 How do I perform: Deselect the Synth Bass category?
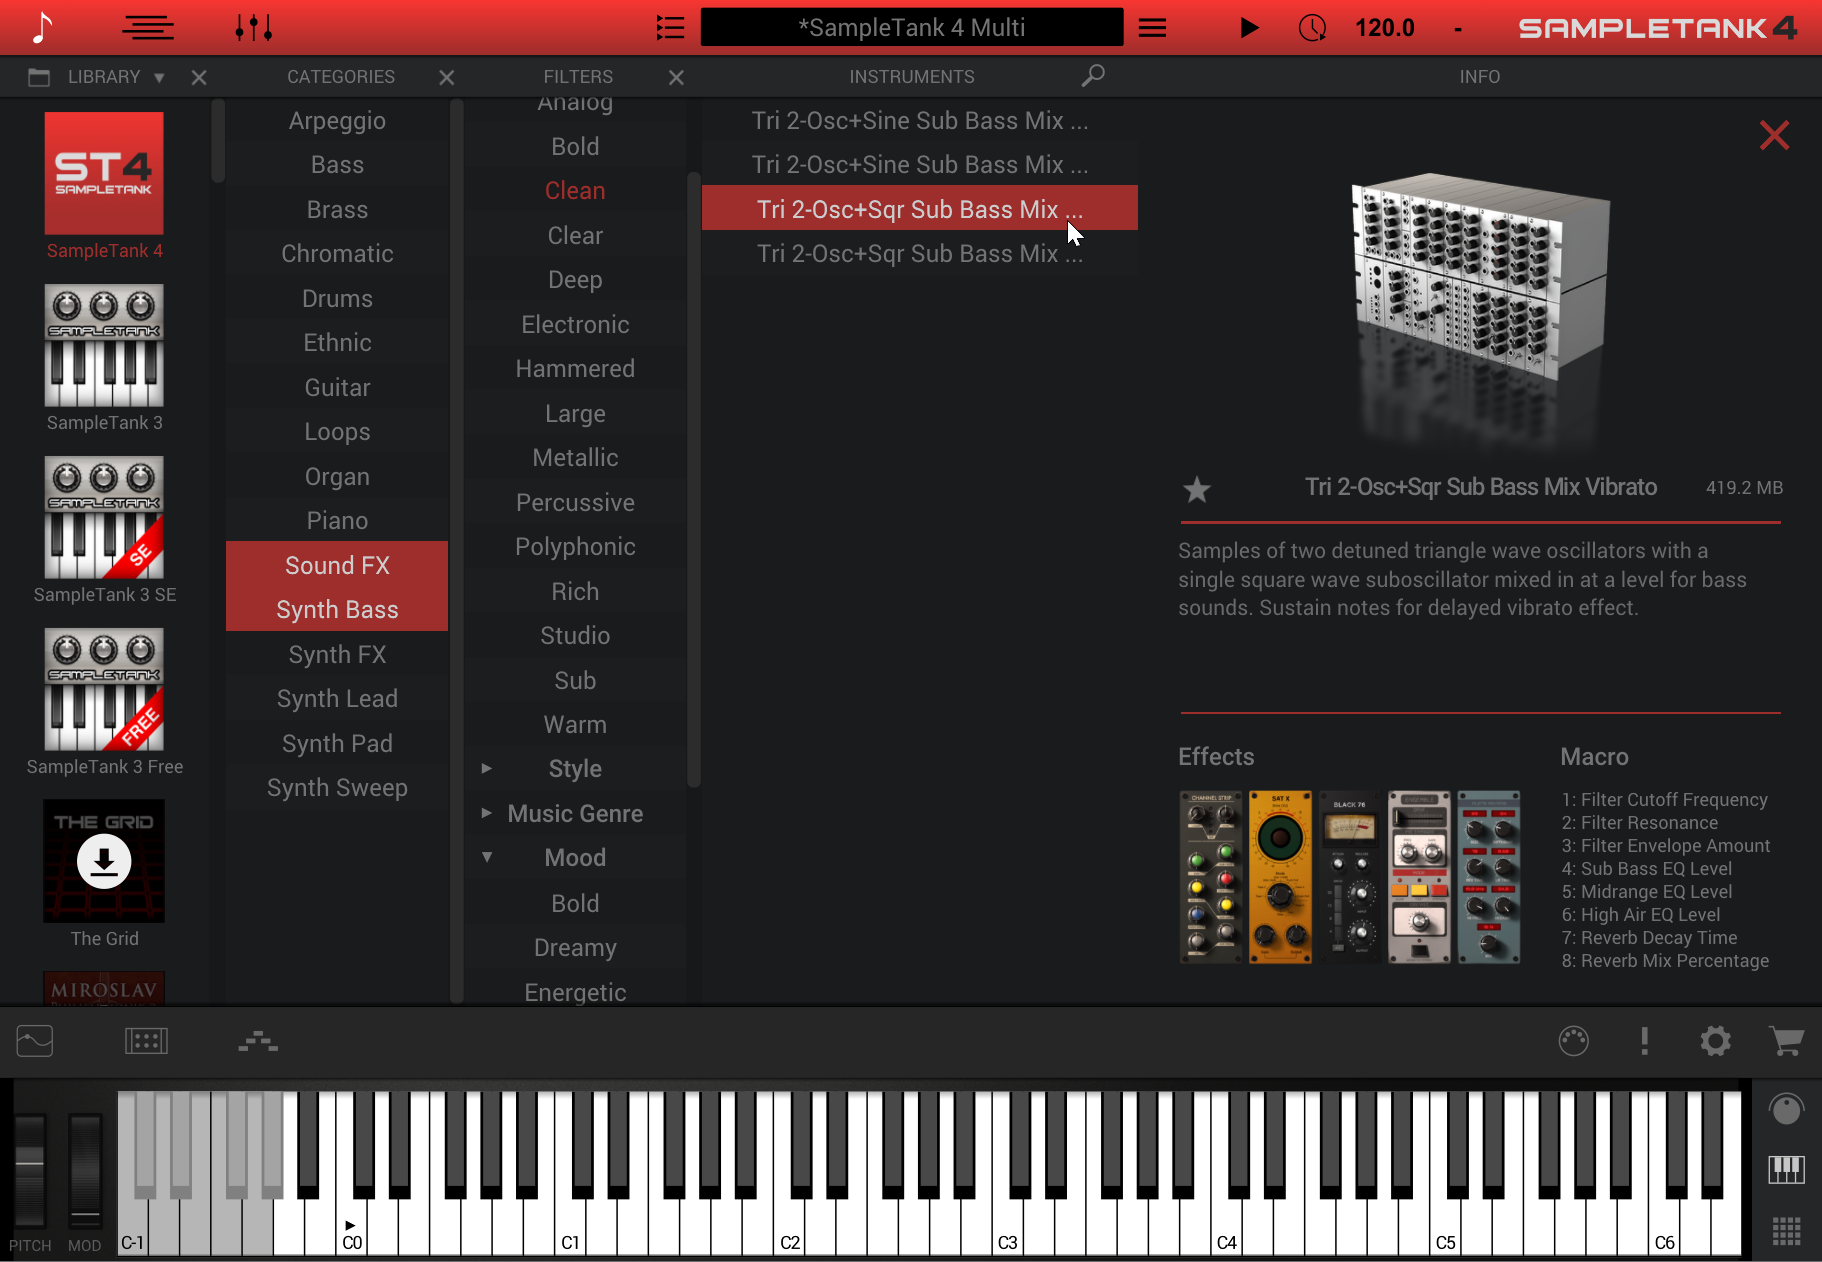click(x=337, y=609)
